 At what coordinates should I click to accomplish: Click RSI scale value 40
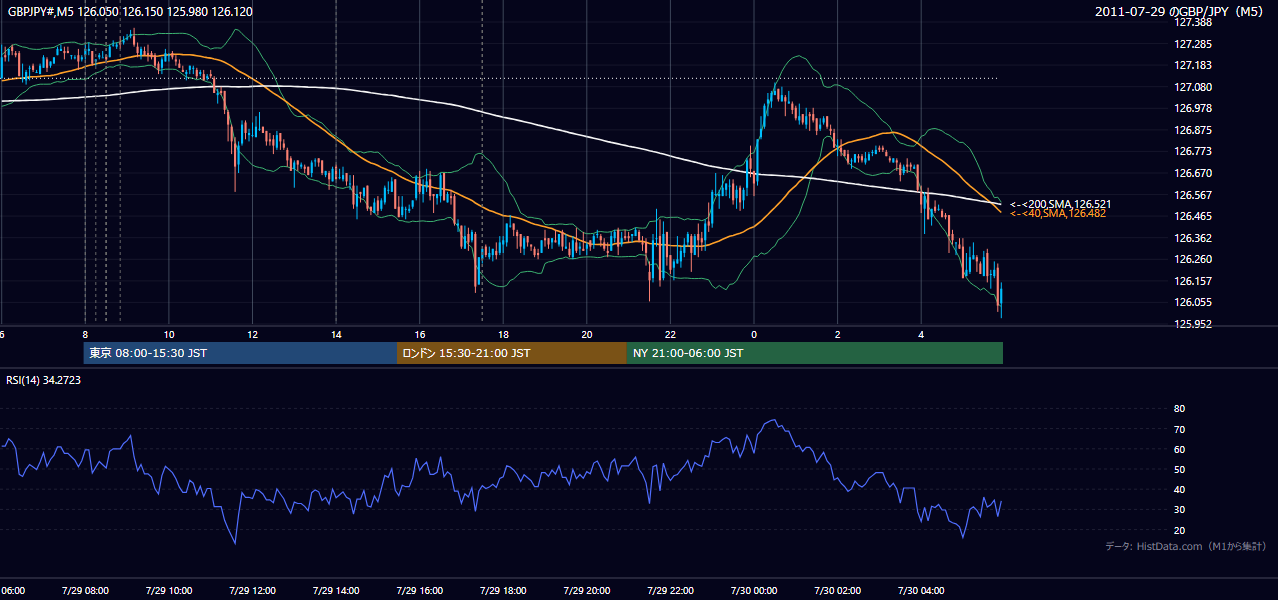[1179, 489]
